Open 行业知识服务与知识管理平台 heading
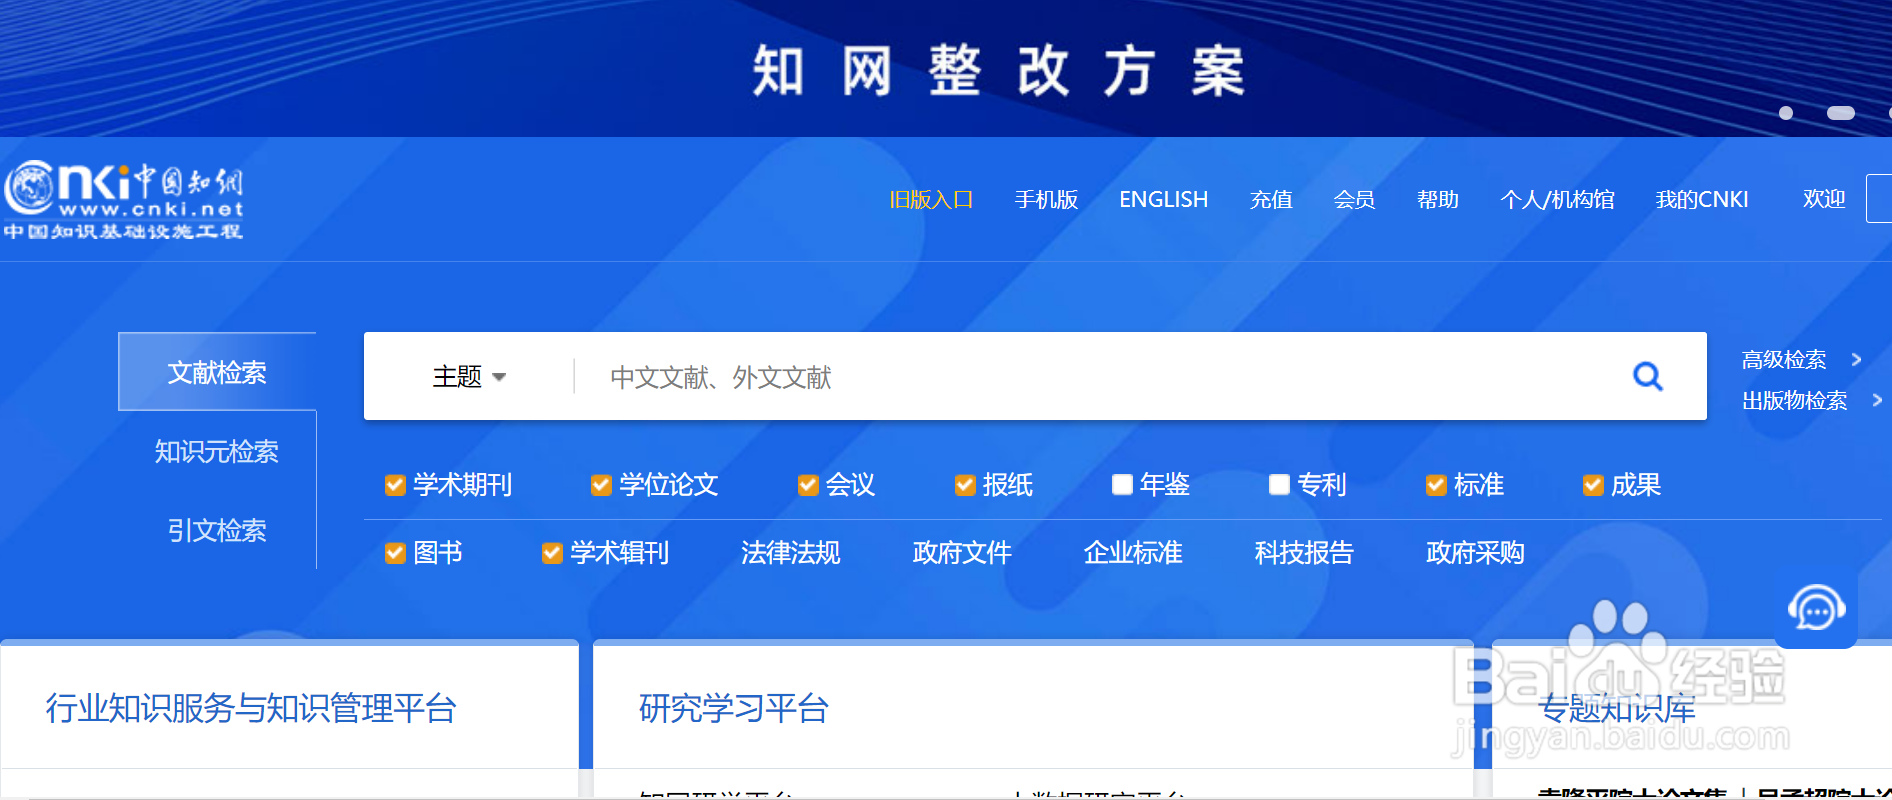The width and height of the screenshot is (1892, 800). [251, 708]
